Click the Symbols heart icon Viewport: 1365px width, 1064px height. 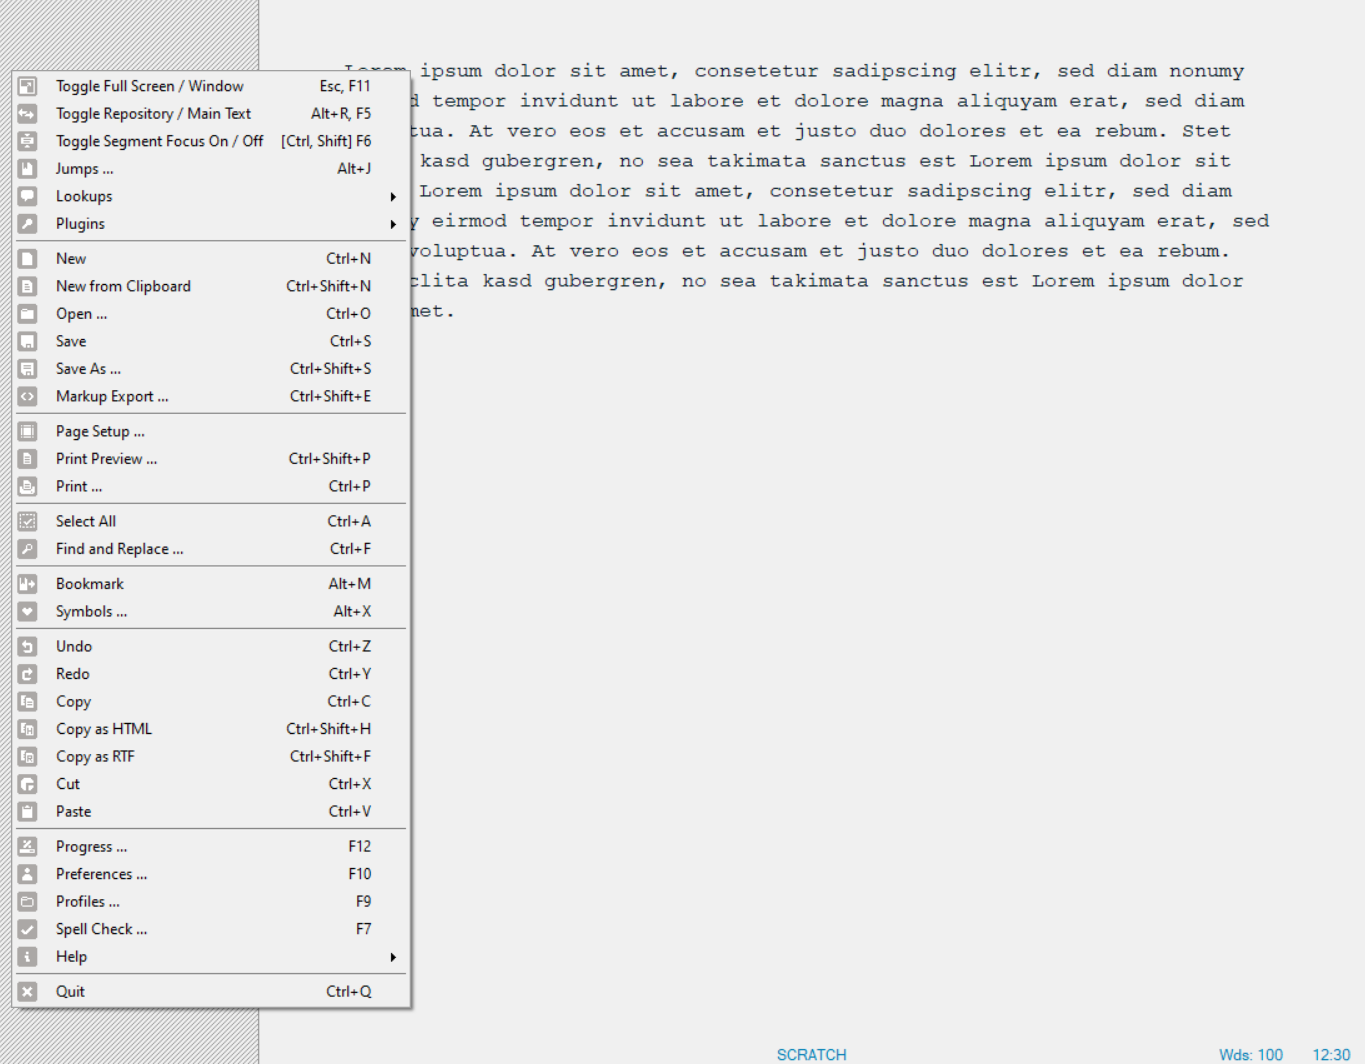click(x=28, y=611)
